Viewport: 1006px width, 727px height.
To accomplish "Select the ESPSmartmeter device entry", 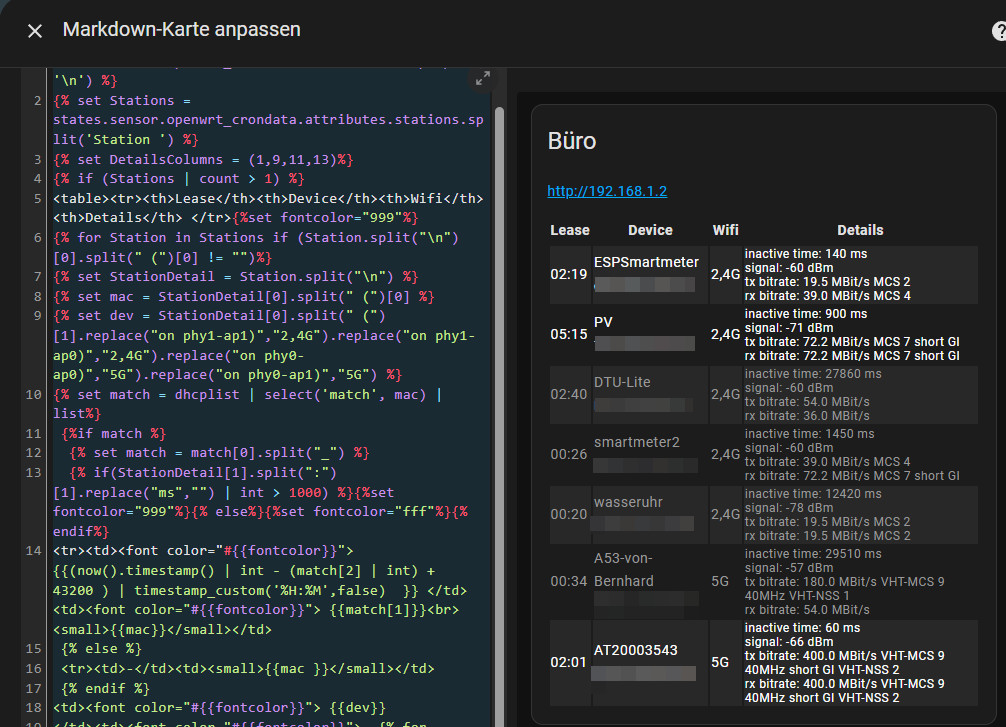I will coord(646,262).
